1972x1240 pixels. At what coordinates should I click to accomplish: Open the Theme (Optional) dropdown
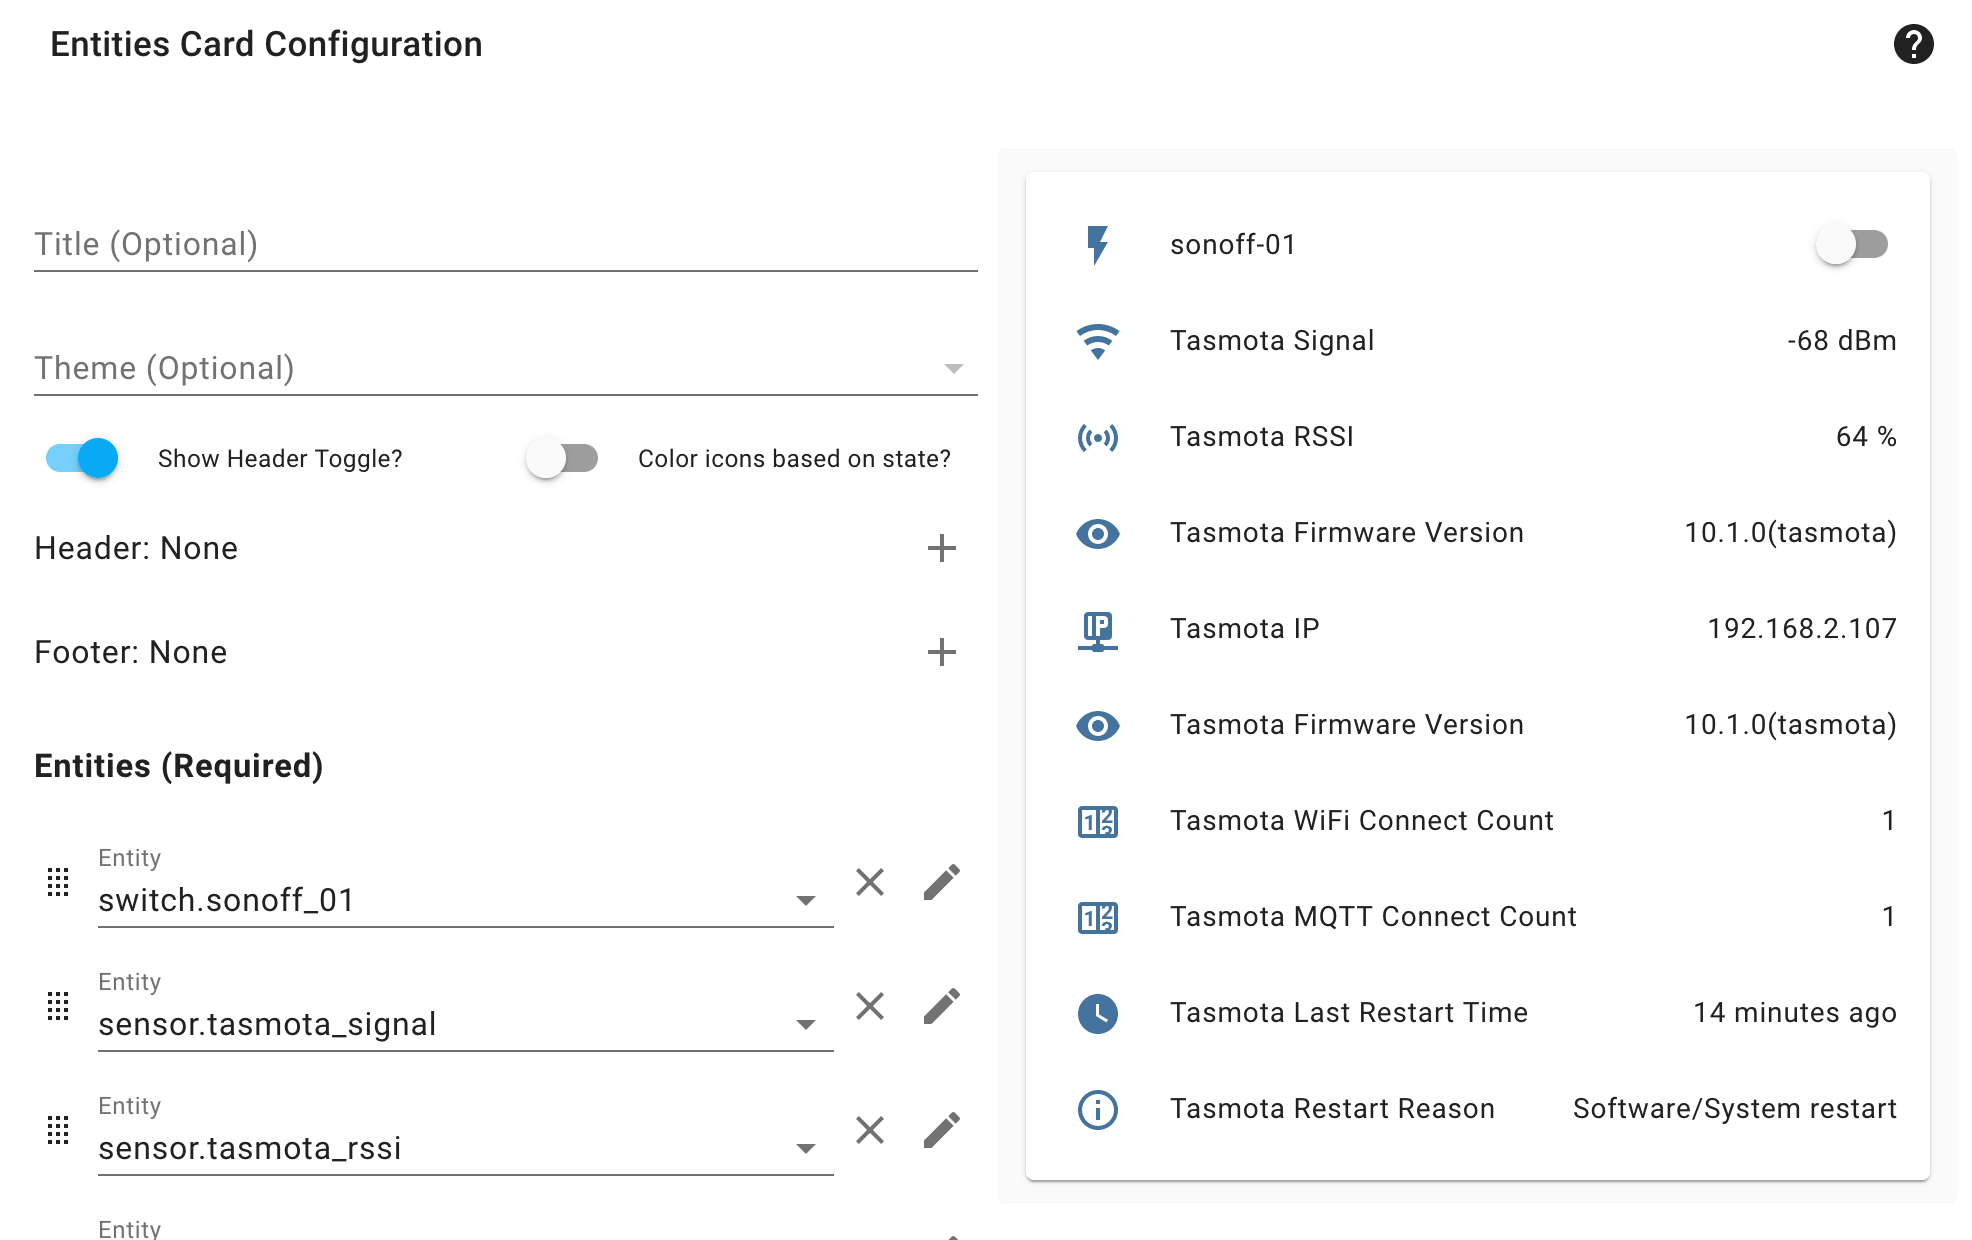coord(505,369)
